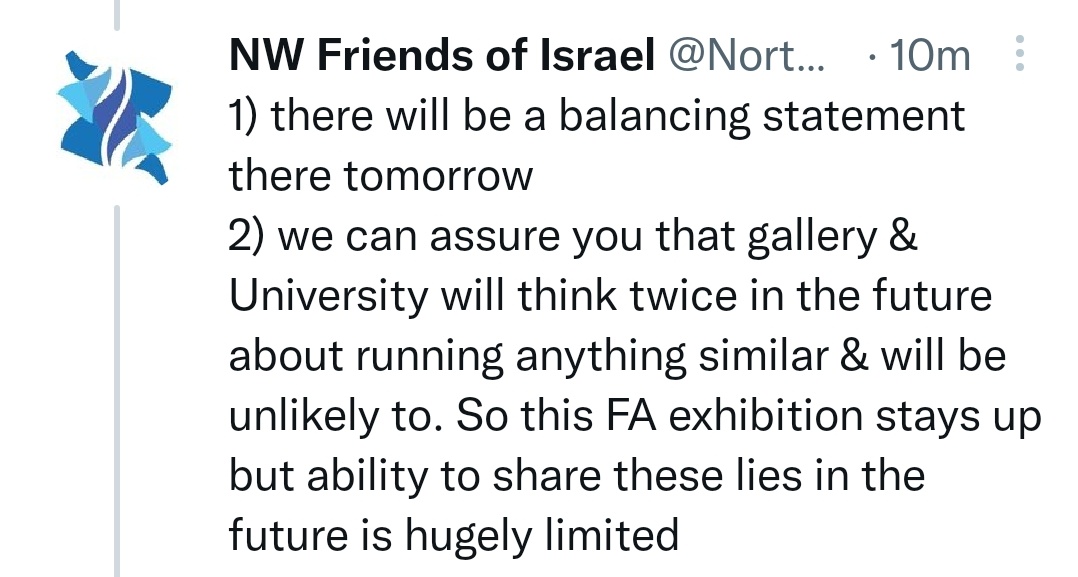The width and height of the screenshot is (1078, 577).
Task: Click the "ability to share these lies" line
Action: (576, 477)
